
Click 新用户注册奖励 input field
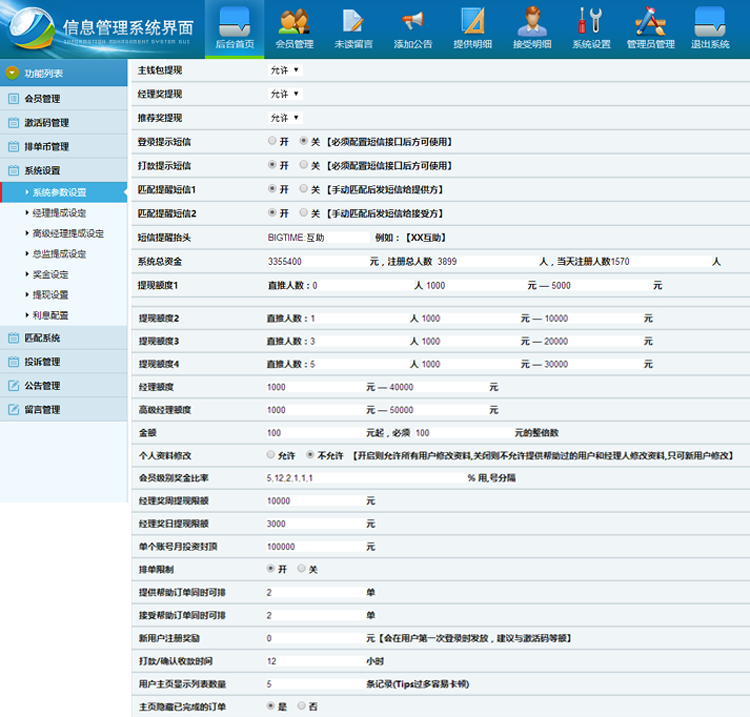315,638
